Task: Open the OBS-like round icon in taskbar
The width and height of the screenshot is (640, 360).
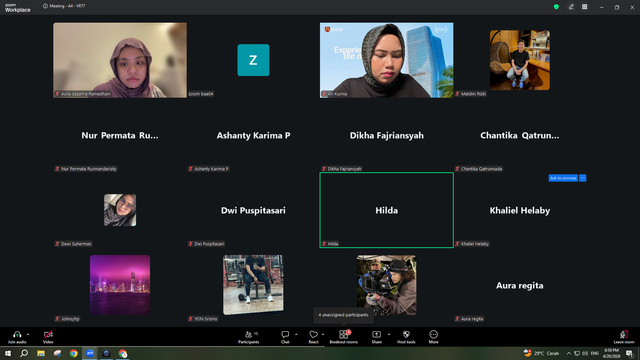Action: (x=106, y=353)
